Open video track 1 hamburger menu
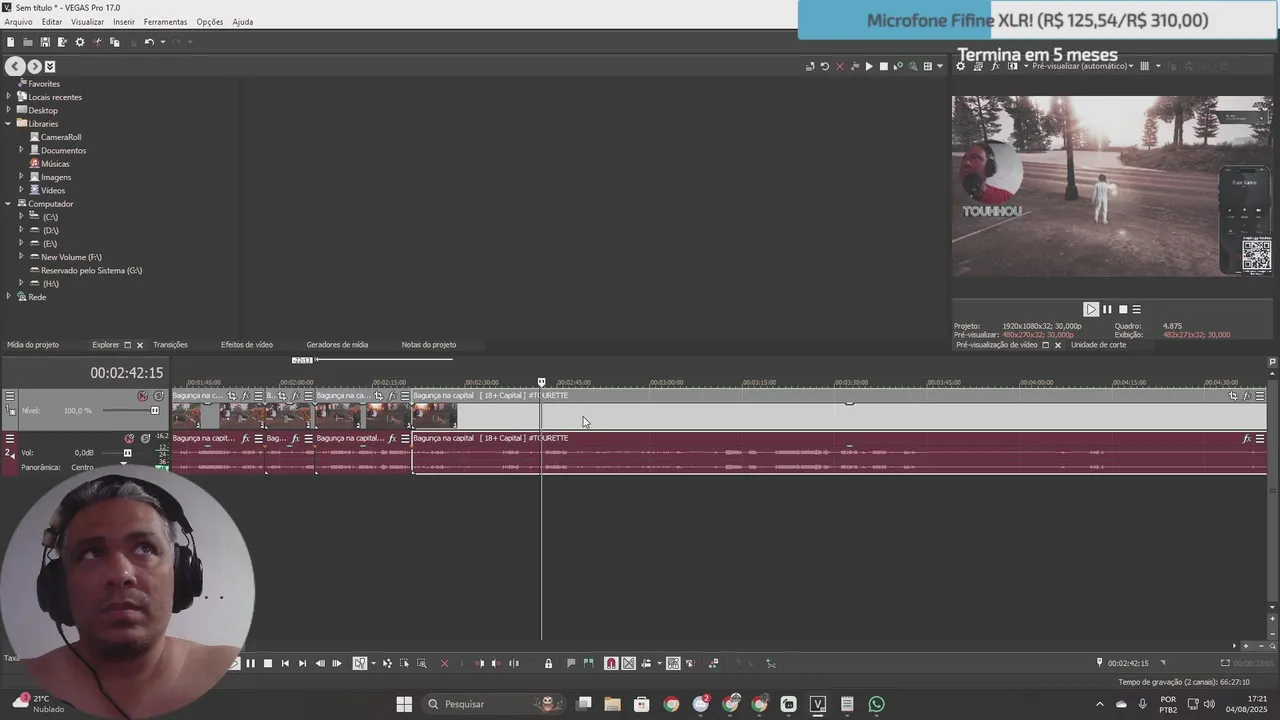The height and width of the screenshot is (720, 1280). click(x=10, y=396)
